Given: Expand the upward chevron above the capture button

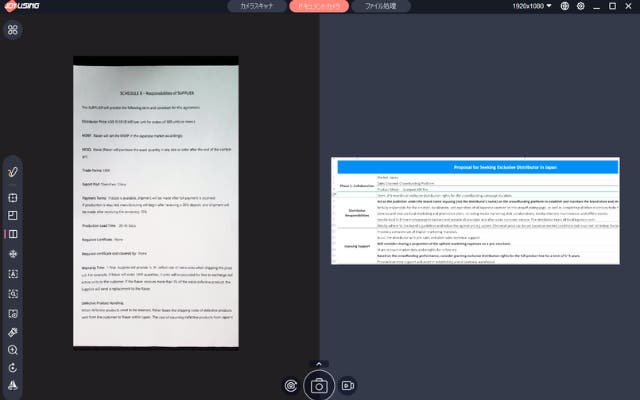Looking at the screenshot, I should click(x=319, y=363).
